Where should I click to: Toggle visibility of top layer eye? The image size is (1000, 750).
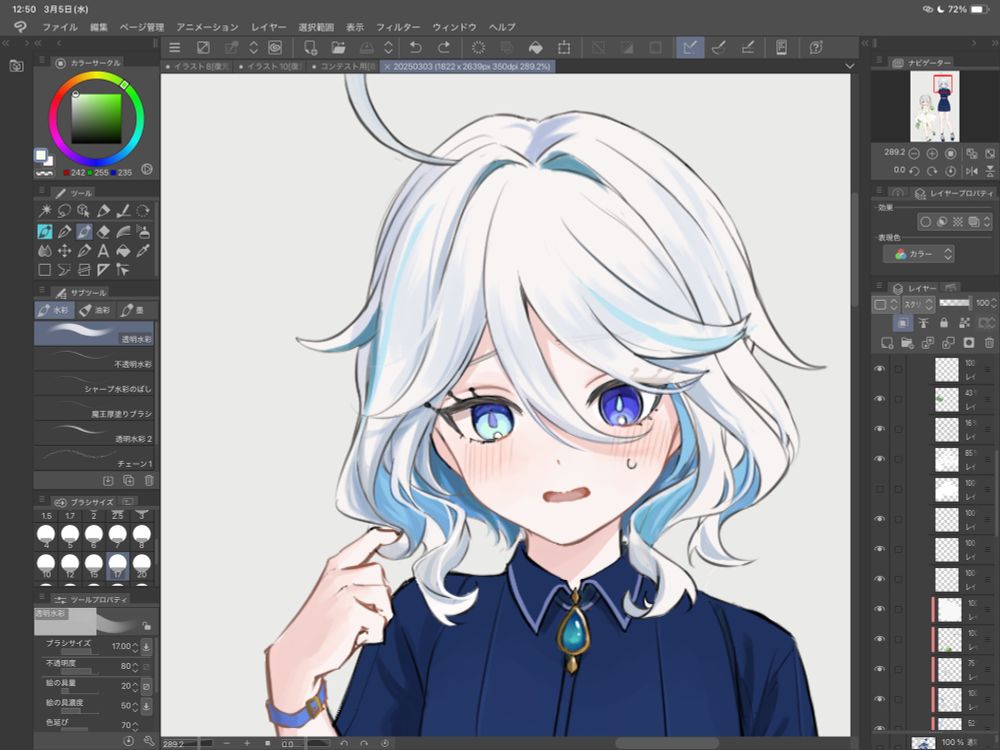click(879, 369)
